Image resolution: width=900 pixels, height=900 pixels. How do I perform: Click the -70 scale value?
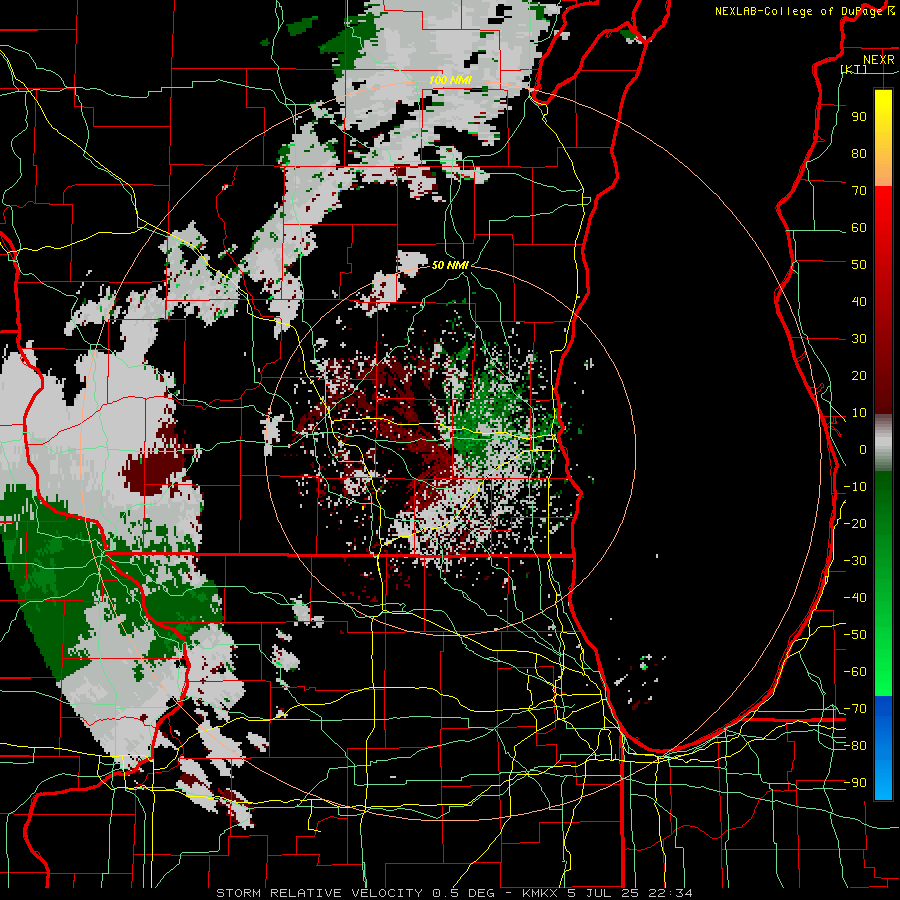pos(855,709)
